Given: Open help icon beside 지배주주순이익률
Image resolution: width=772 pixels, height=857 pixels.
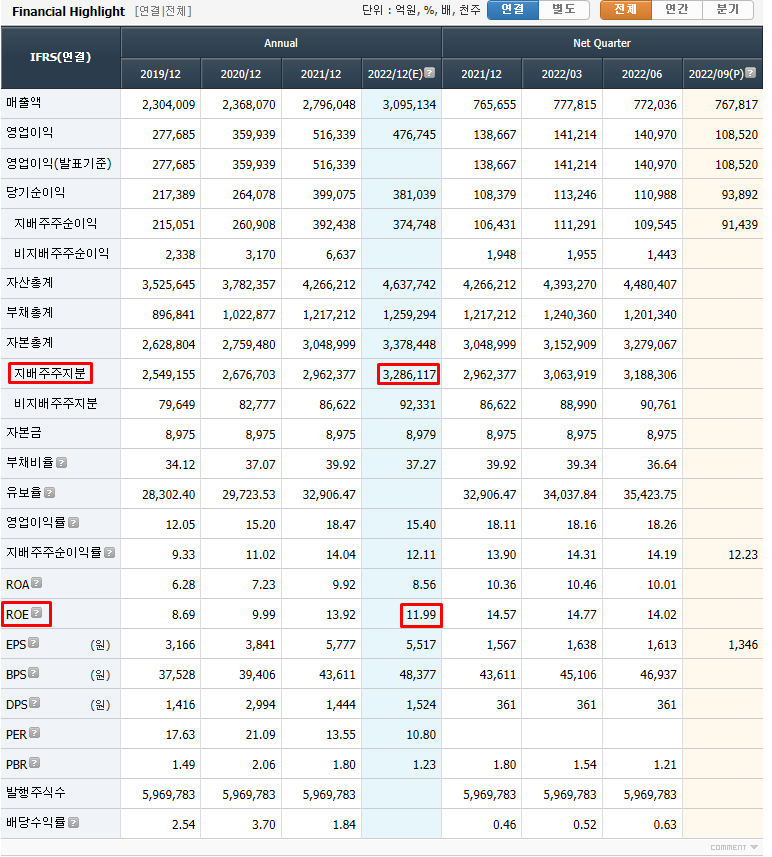Looking at the screenshot, I should [x=109, y=553].
